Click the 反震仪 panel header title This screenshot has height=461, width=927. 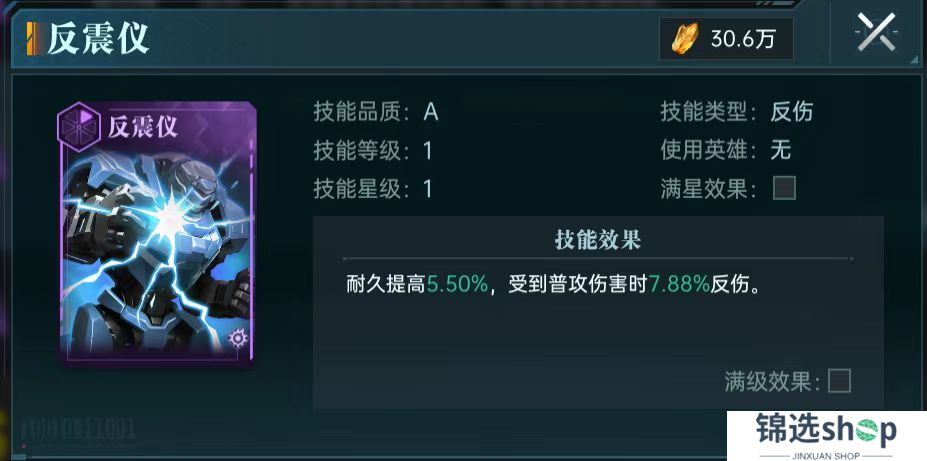coord(98,40)
